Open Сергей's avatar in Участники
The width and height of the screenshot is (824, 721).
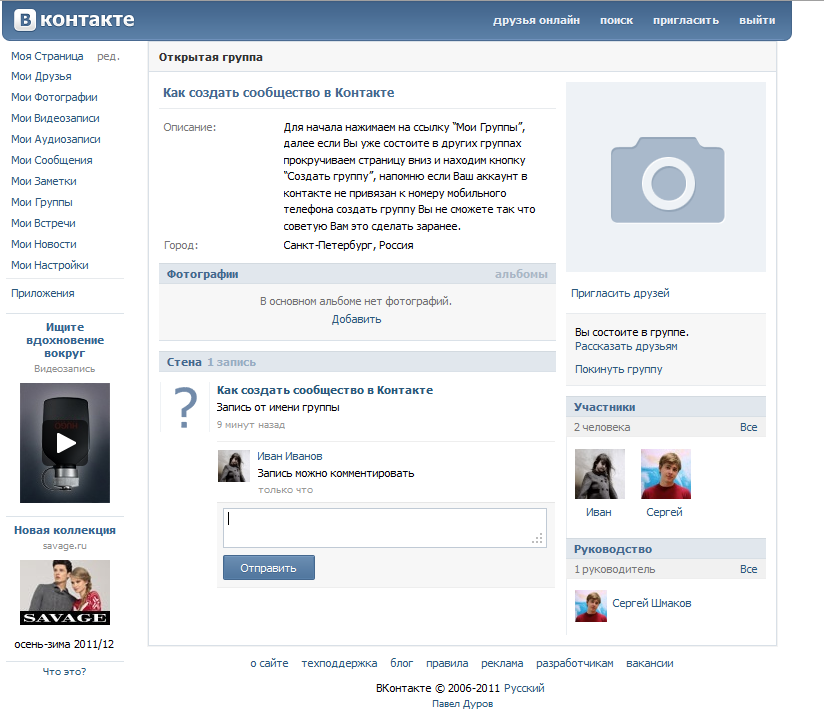[x=665, y=474]
